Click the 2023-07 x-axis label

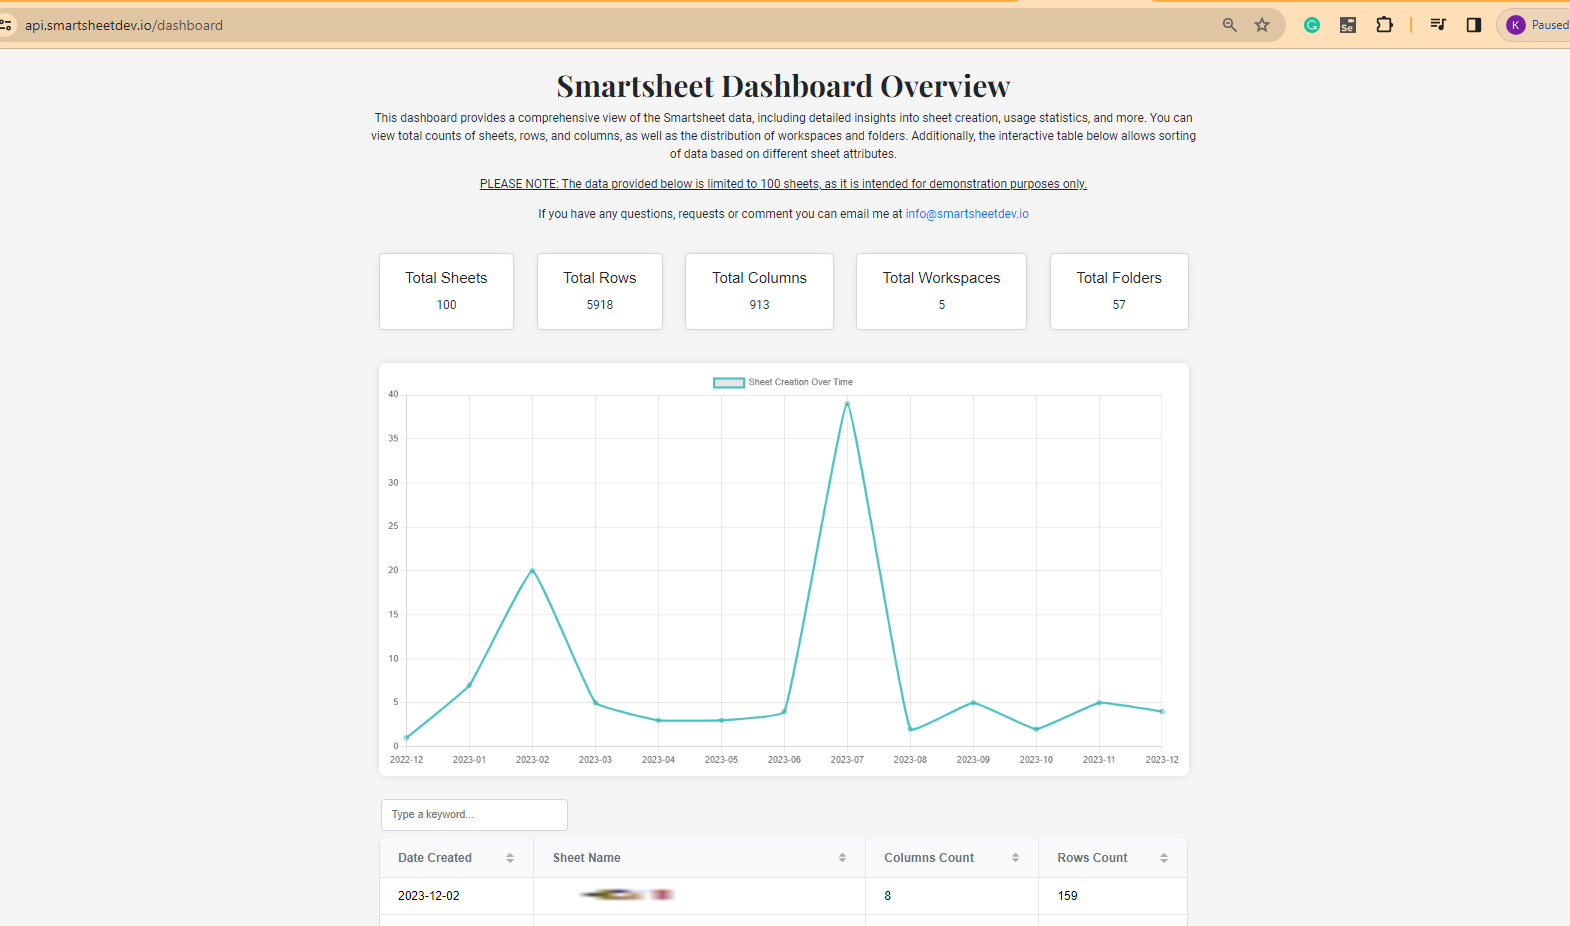click(x=847, y=760)
